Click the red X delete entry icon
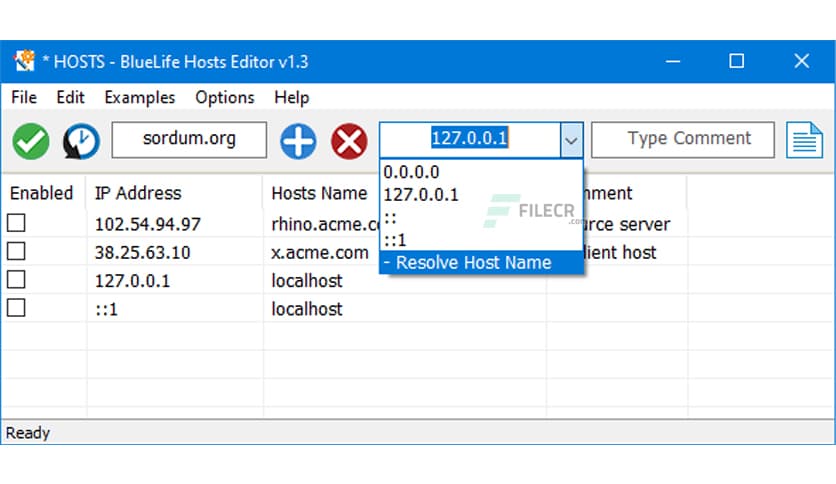 pos(349,141)
